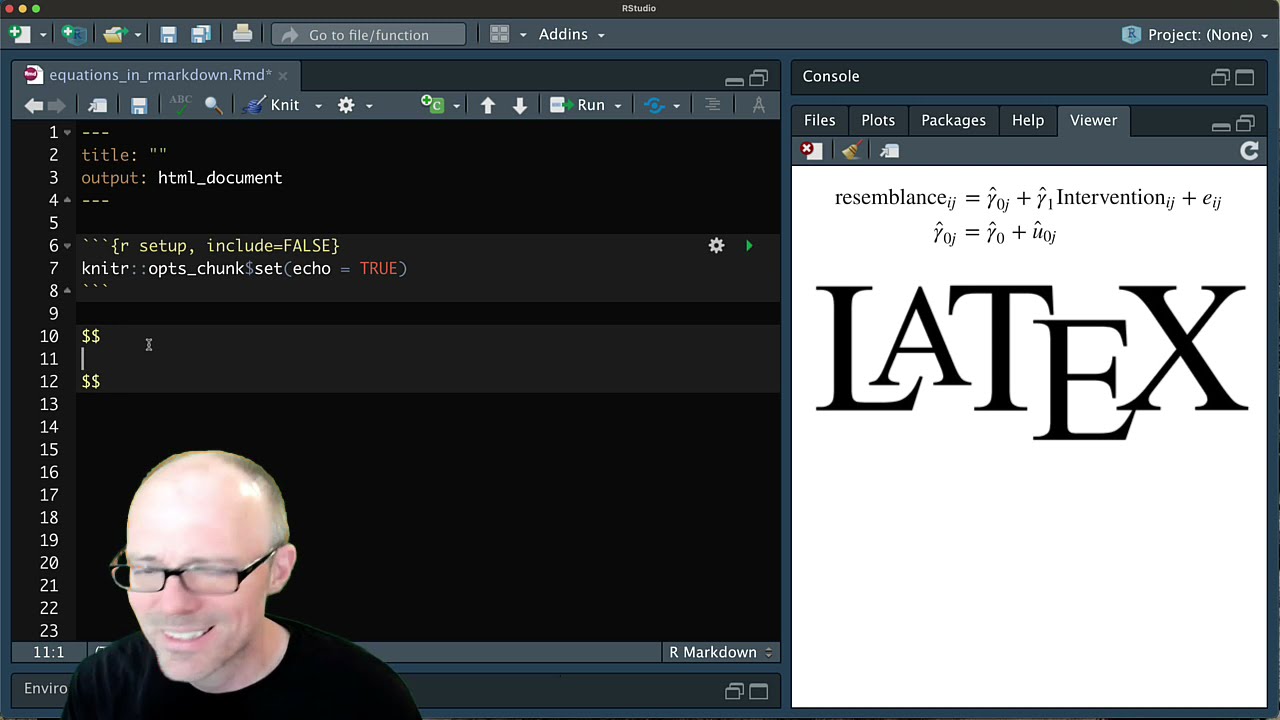Image resolution: width=1280 pixels, height=720 pixels.
Task: Click the spell check ABC icon
Action: click(x=180, y=104)
